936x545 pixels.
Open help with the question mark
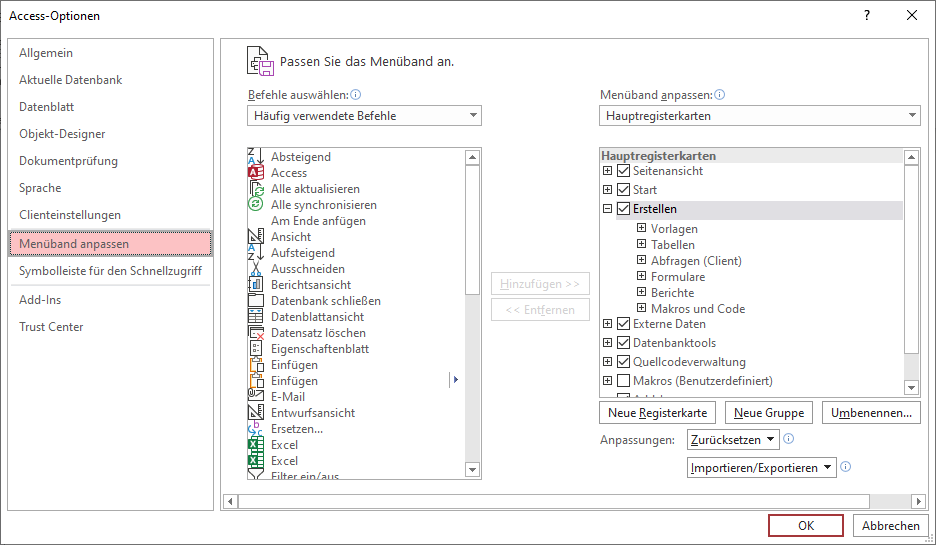click(867, 16)
